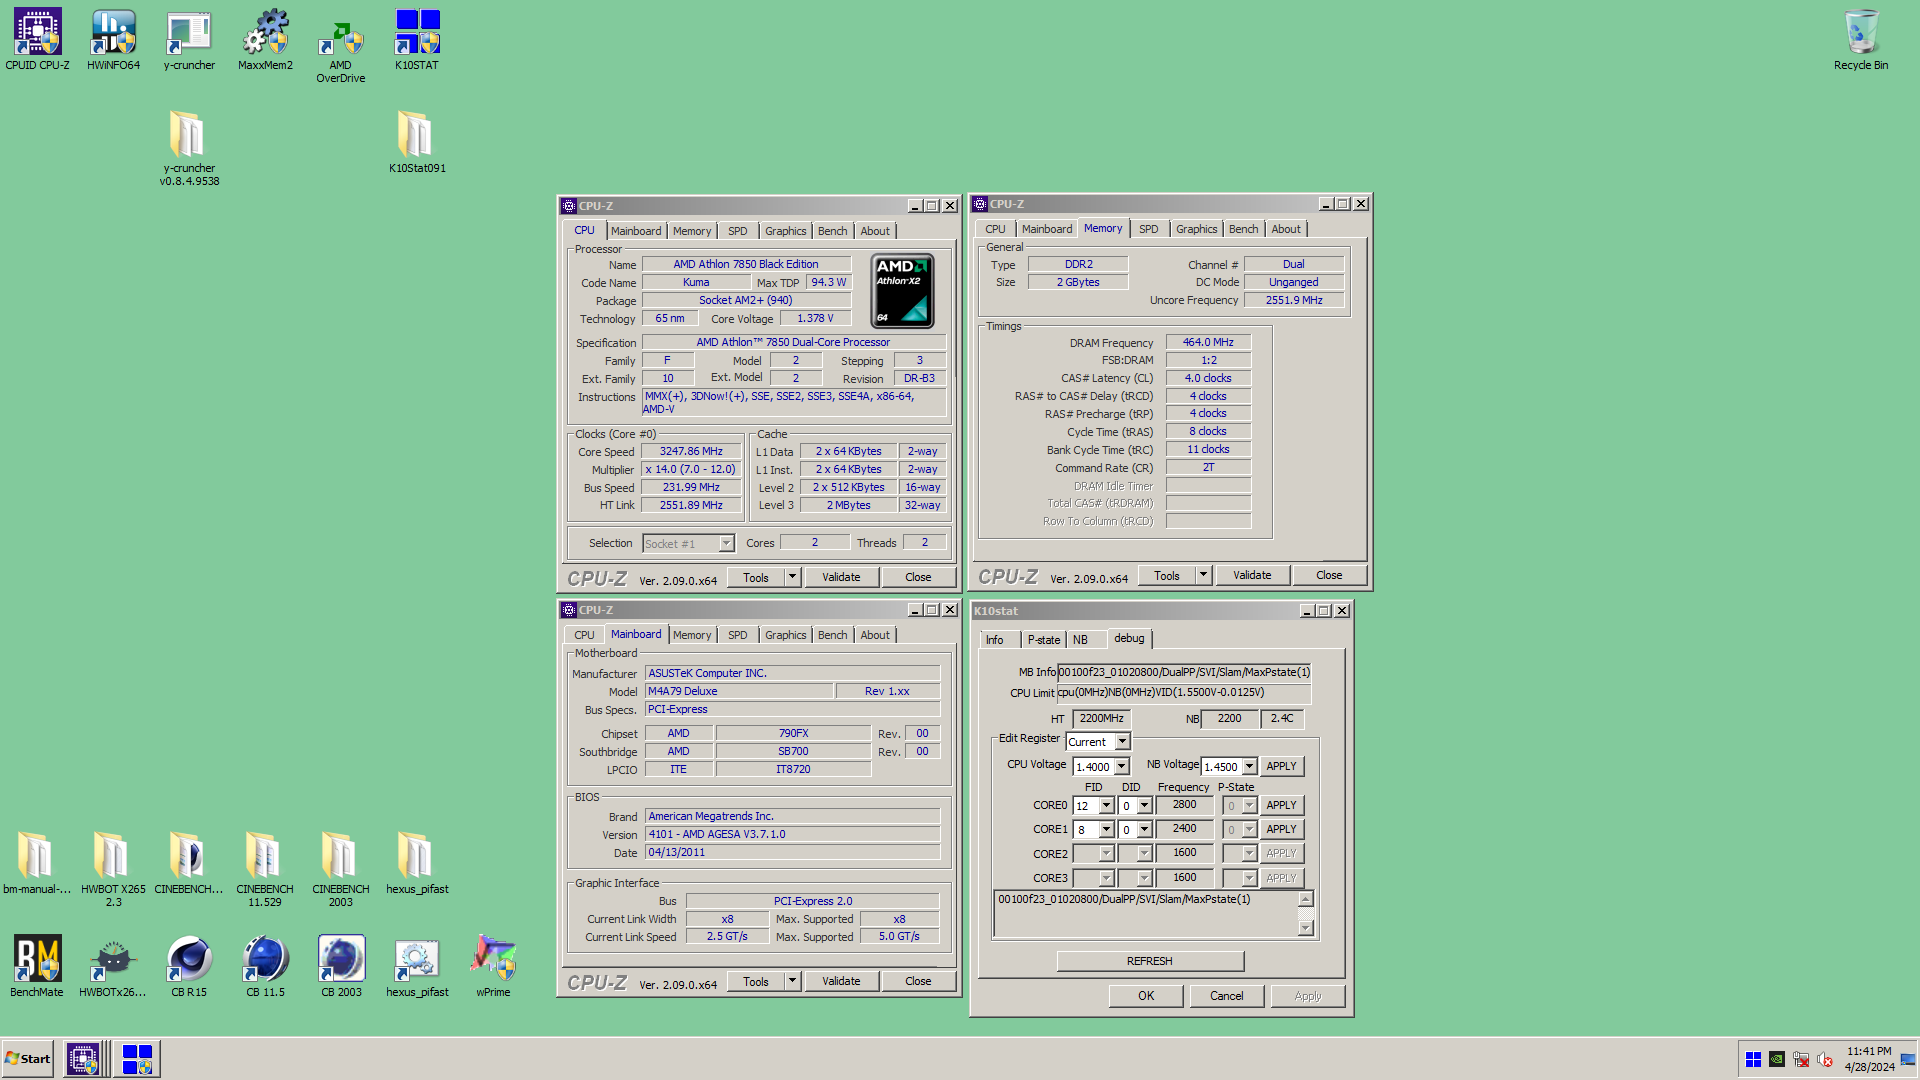Image resolution: width=1920 pixels, height=1080 pixels.
Task: Open hexus_pifast folder icon
Action: point(417,862)
